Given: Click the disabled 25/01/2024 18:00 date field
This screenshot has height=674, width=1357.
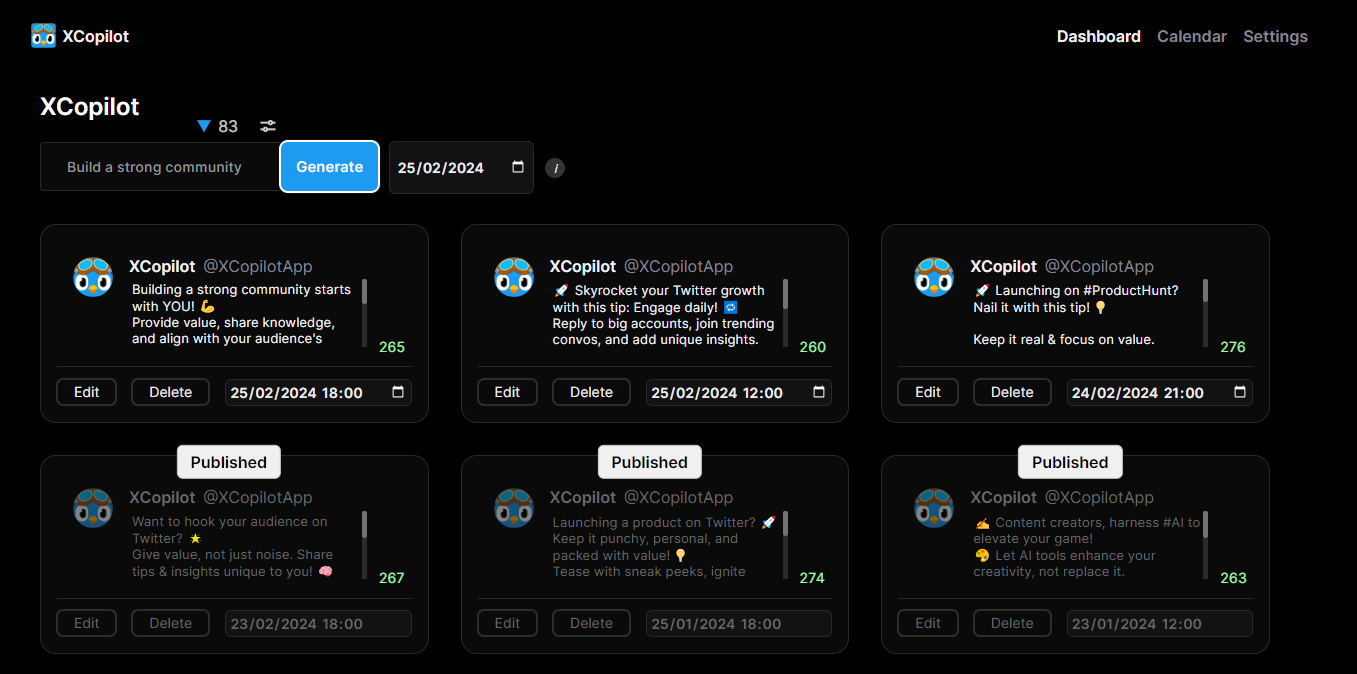Looking at the screenshot, I should (x=739, y=623).
